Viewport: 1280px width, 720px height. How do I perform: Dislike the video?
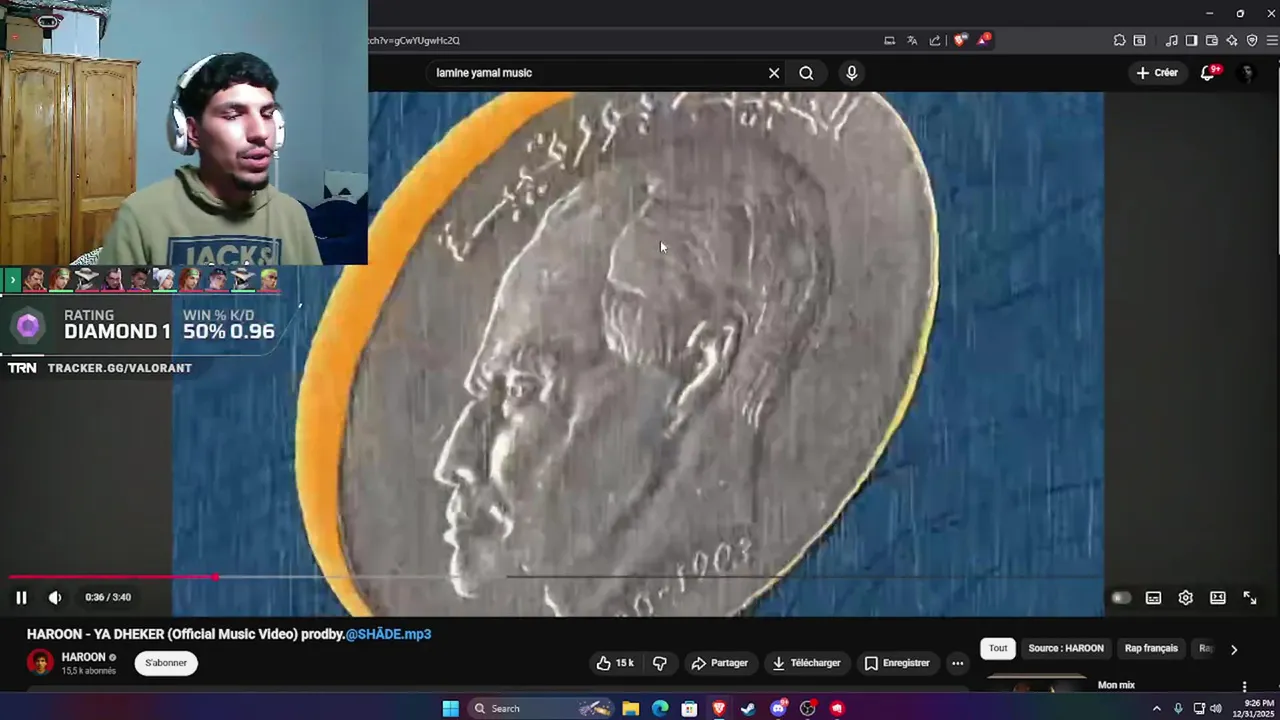pyautogui.click(x=659, y=663)
